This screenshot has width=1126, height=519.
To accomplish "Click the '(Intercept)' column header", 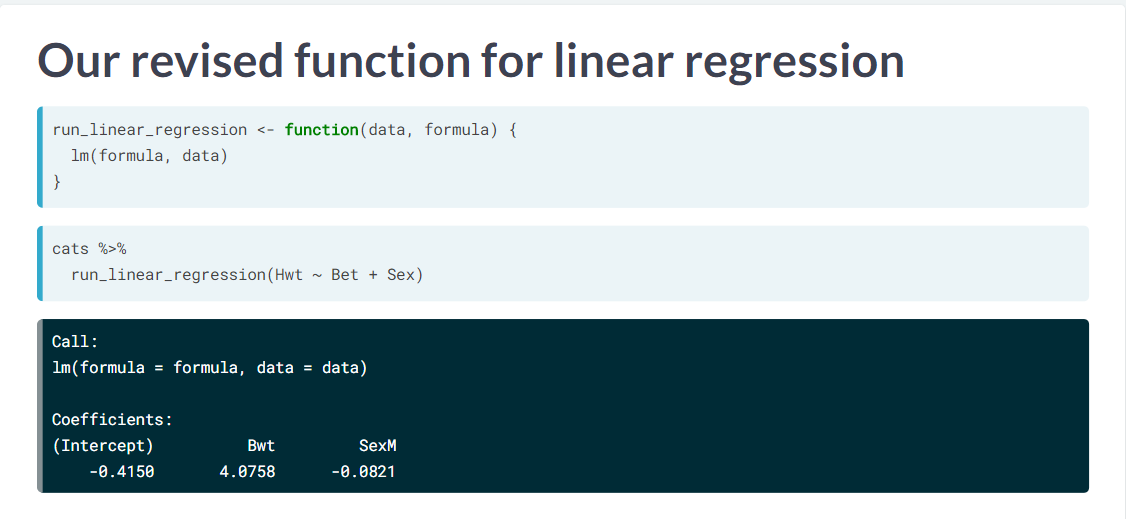I will pos(103,446).
